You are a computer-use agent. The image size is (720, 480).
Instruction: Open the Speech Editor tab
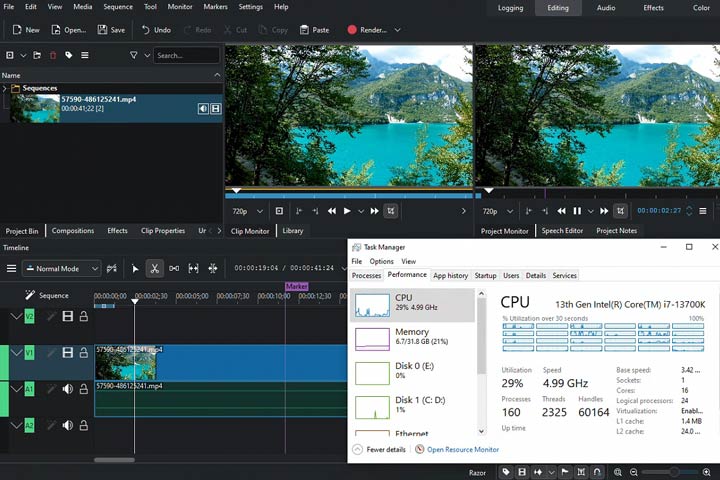562,231
